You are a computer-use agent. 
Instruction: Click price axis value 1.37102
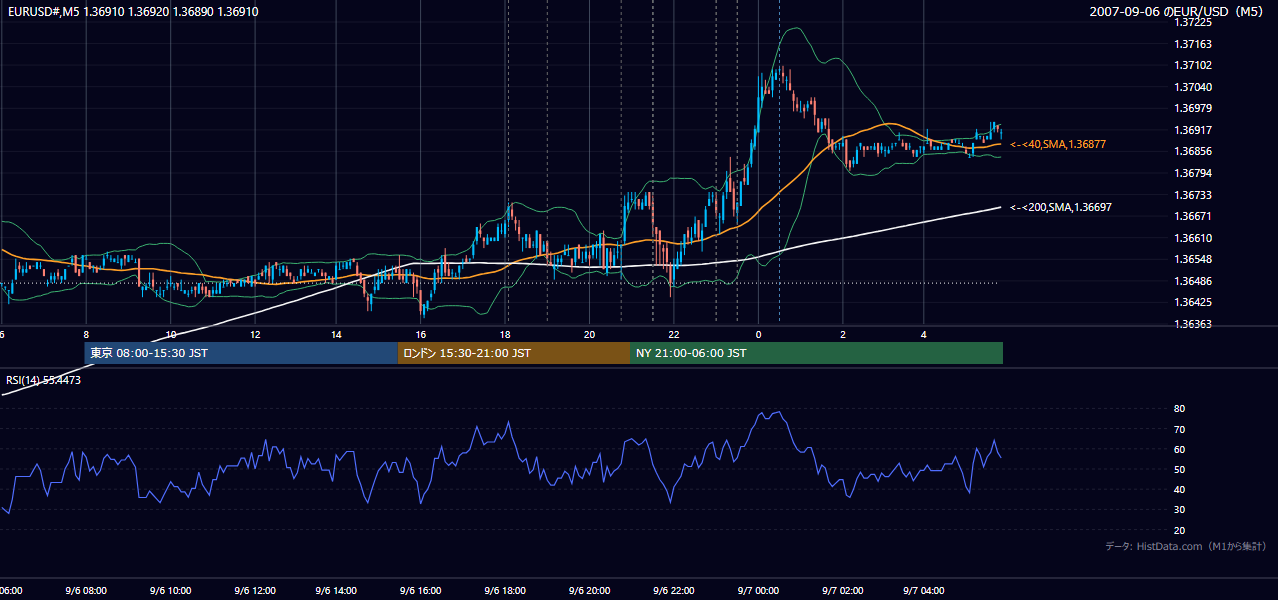[1193, 65]
